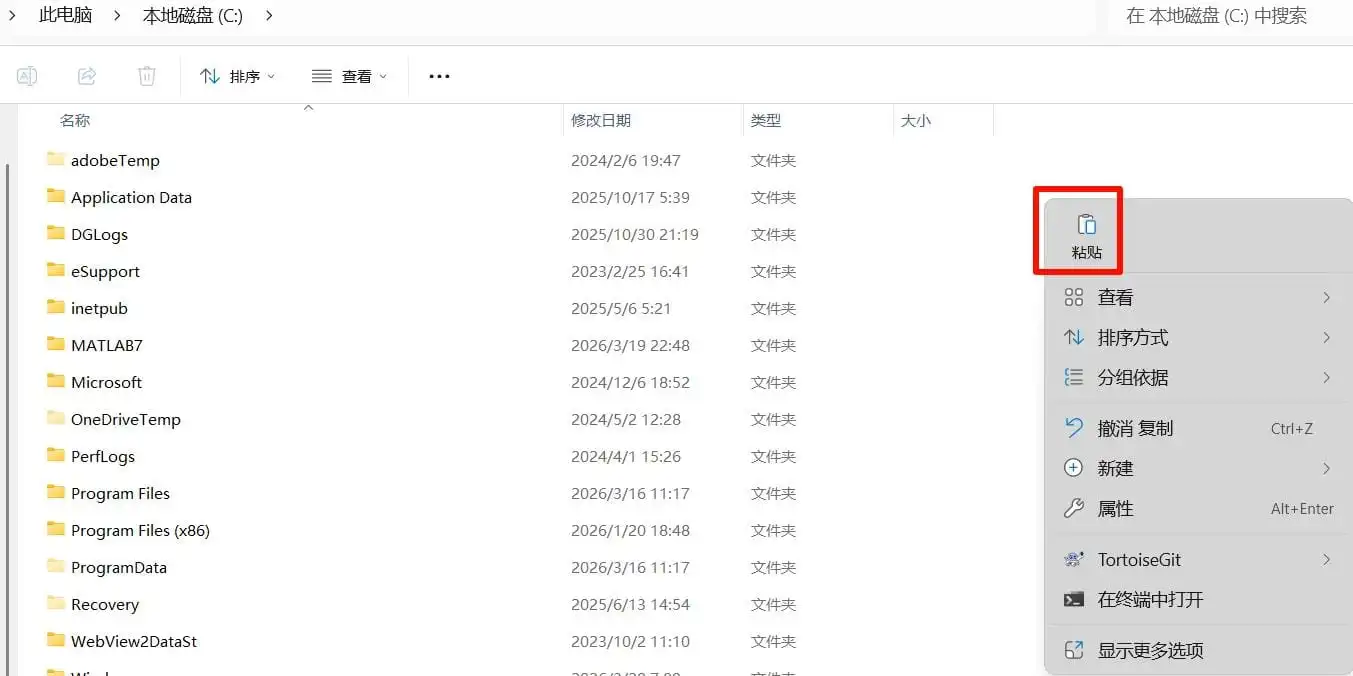This screenshot has height=676, width=1353.
Task: Choose 显示更多选项 in the context menu
Action: pyautogui.click(x=1198, y=650)
